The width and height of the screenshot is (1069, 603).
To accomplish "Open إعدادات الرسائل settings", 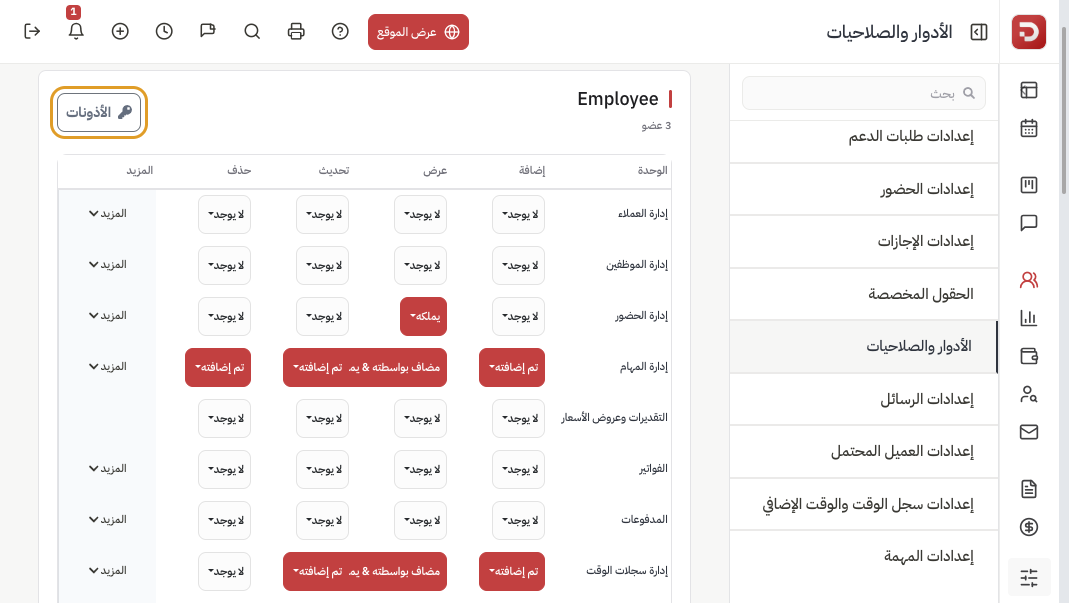I will pyautogui.click(x=863, y=399).
